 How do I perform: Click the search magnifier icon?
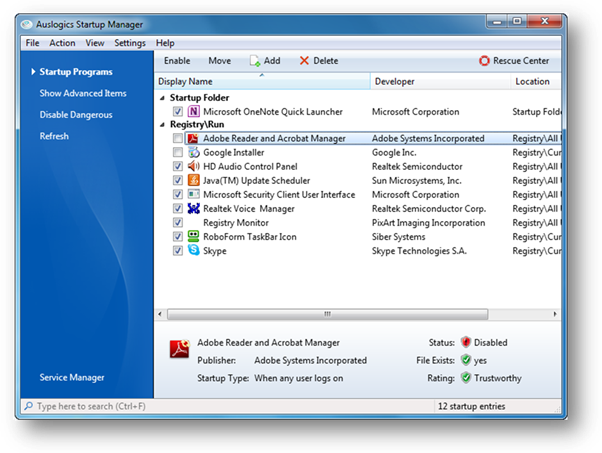click(x=28, y=406)
